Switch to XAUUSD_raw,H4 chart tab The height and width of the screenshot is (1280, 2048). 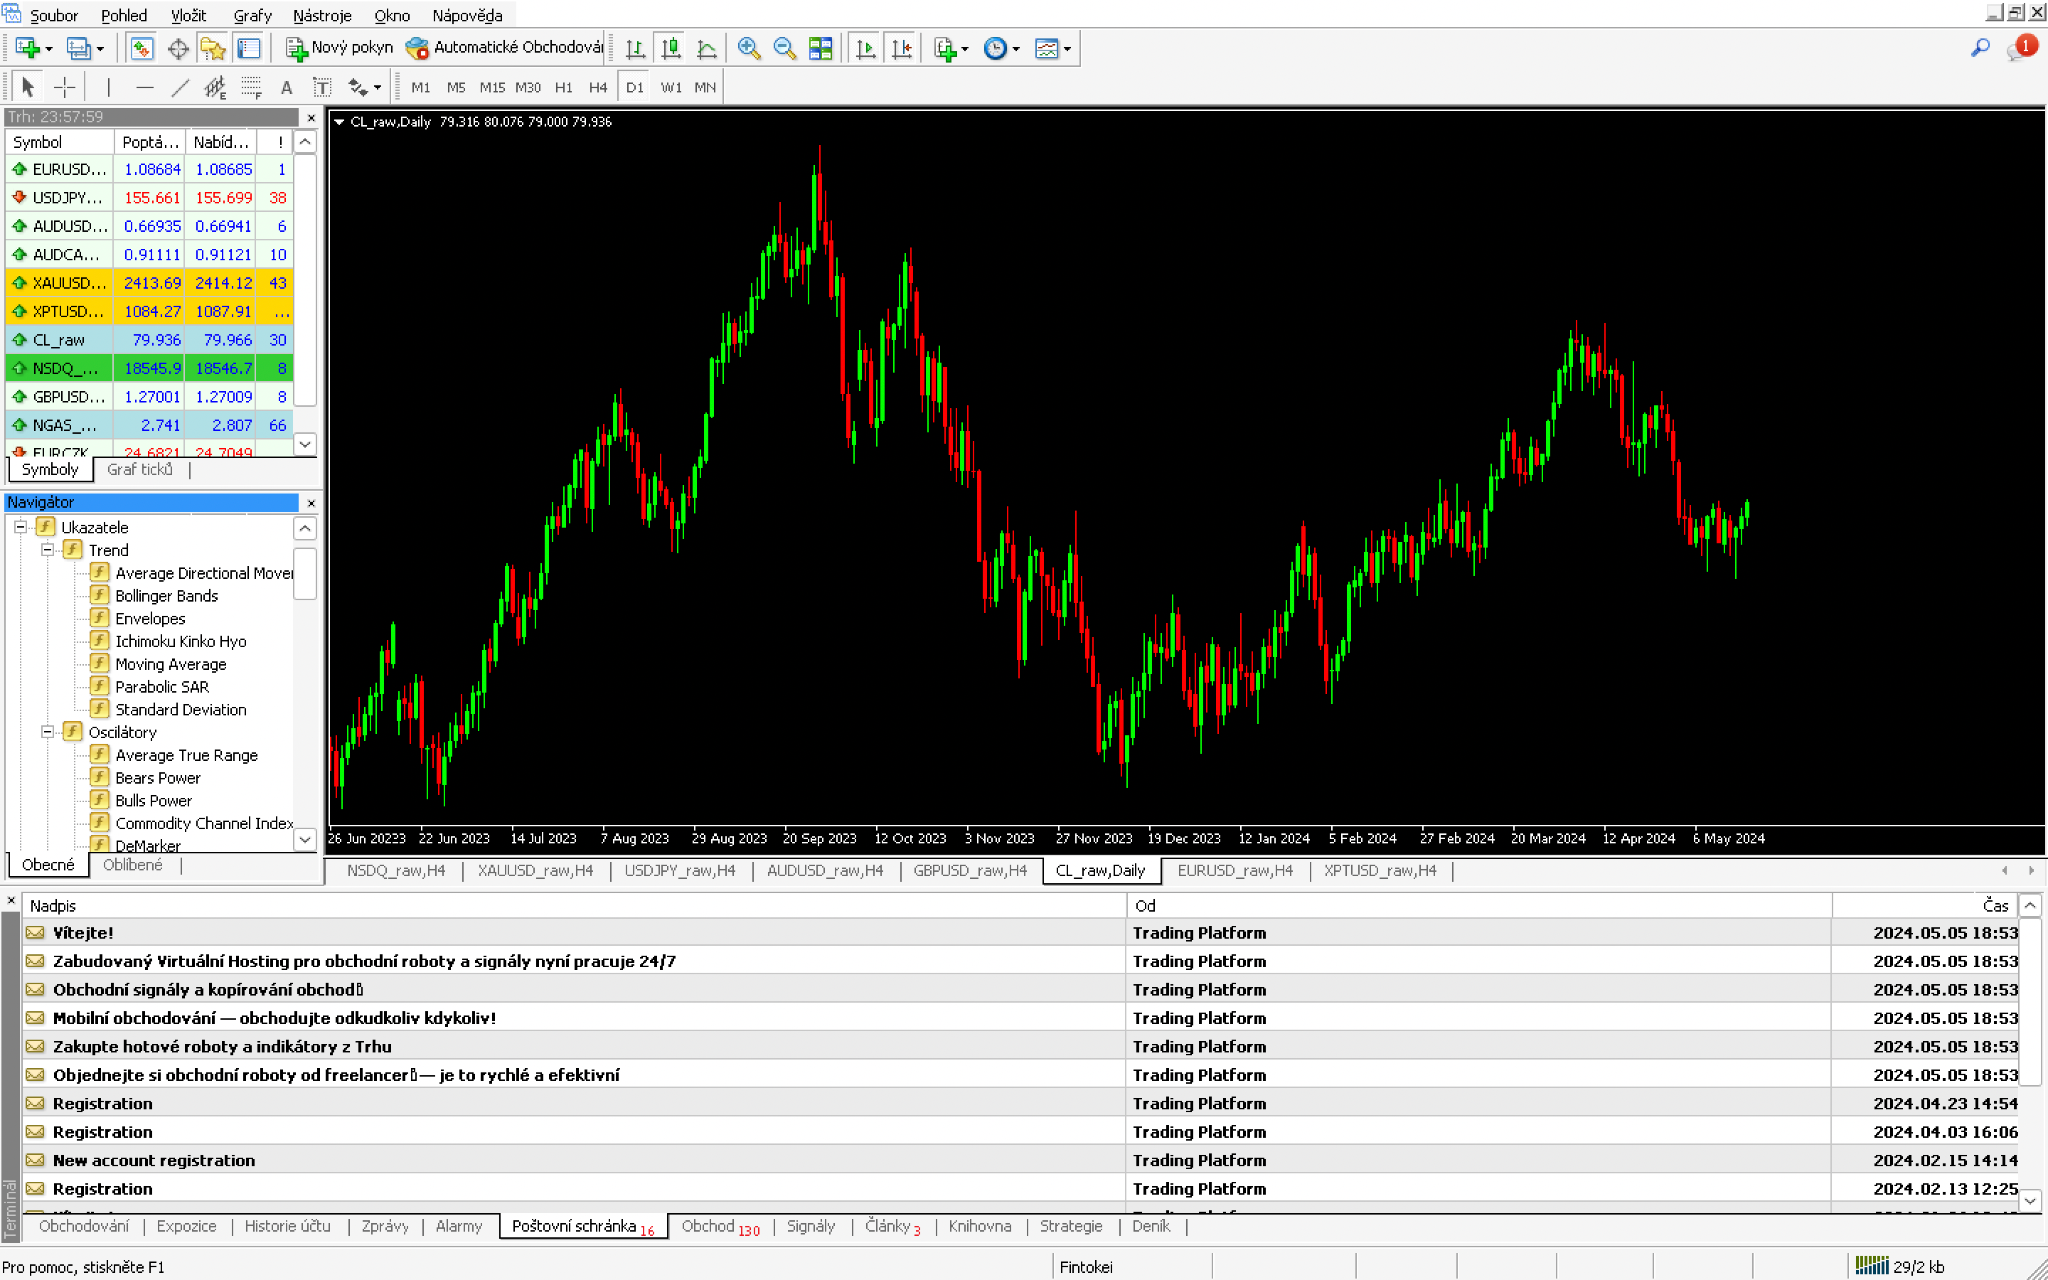coord(535,871)
